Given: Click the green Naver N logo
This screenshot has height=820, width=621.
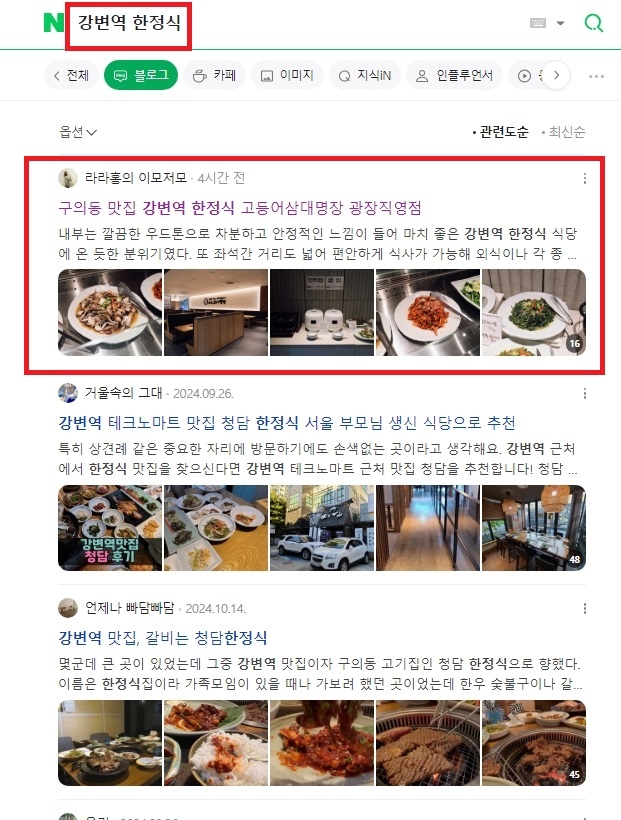Looking at the screenshot, I should tap(53, 23).
